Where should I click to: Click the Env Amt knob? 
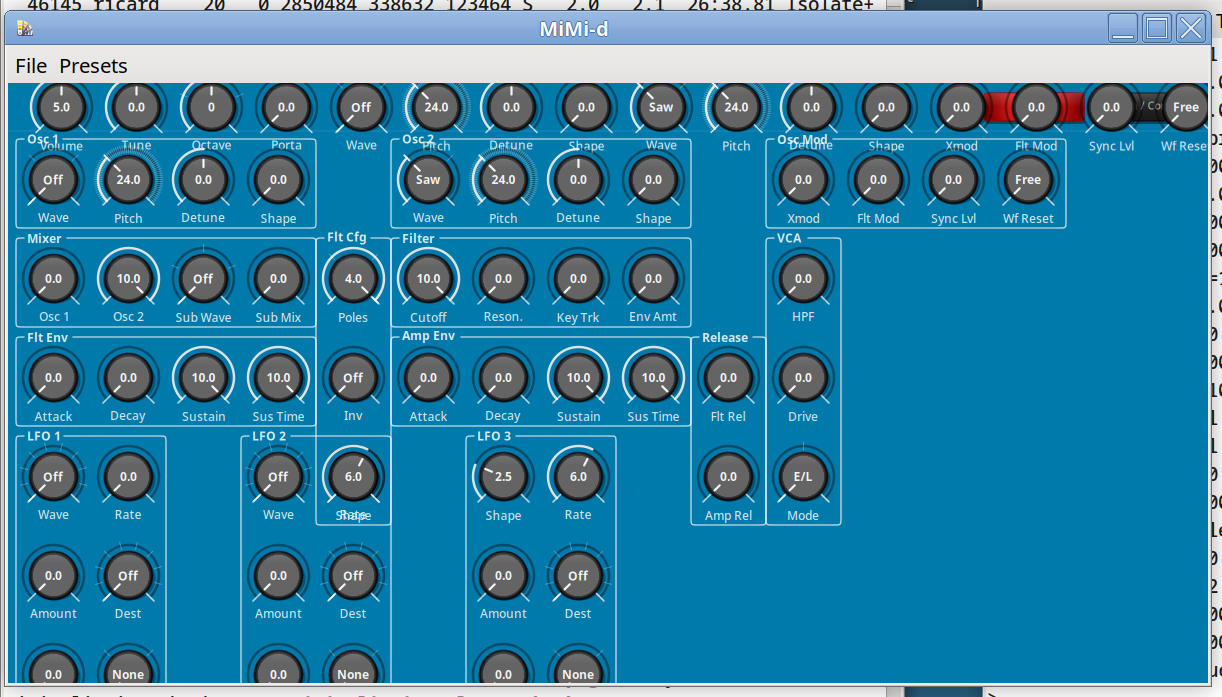pyautogui.click(x=653, y=279)
